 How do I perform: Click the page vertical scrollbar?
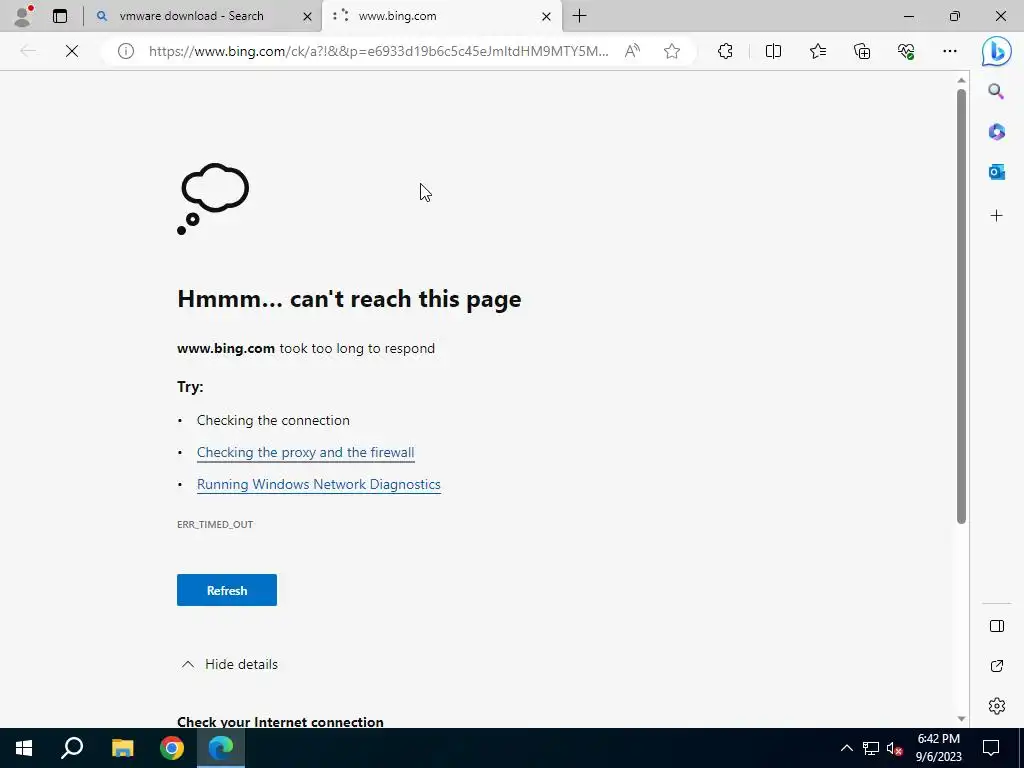(x=961, y=306)
